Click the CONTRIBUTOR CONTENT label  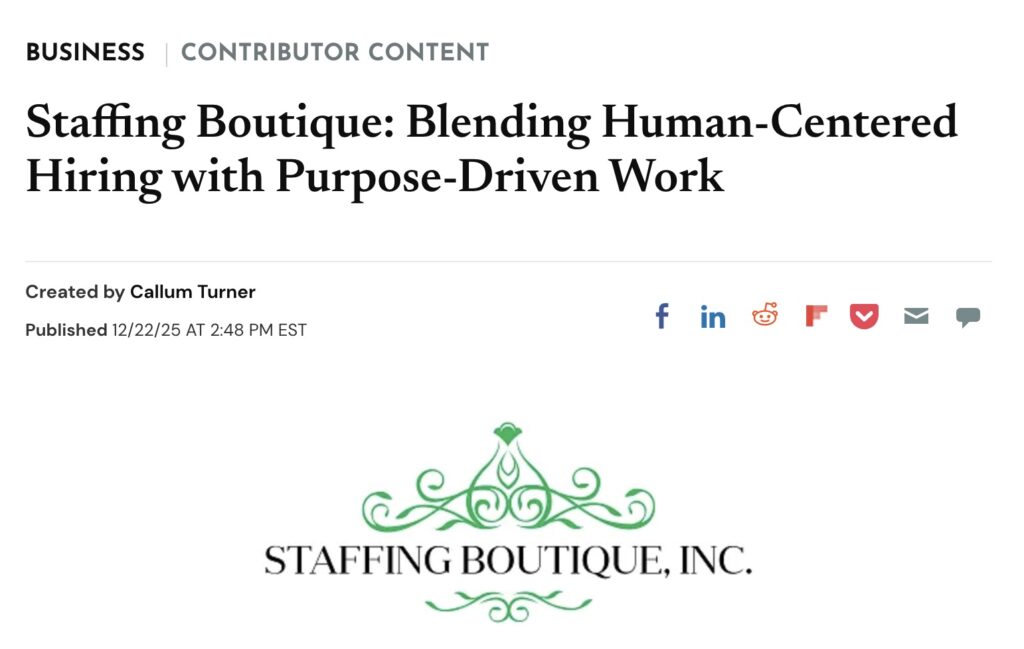pyautogui.click(x=334, y=53)
